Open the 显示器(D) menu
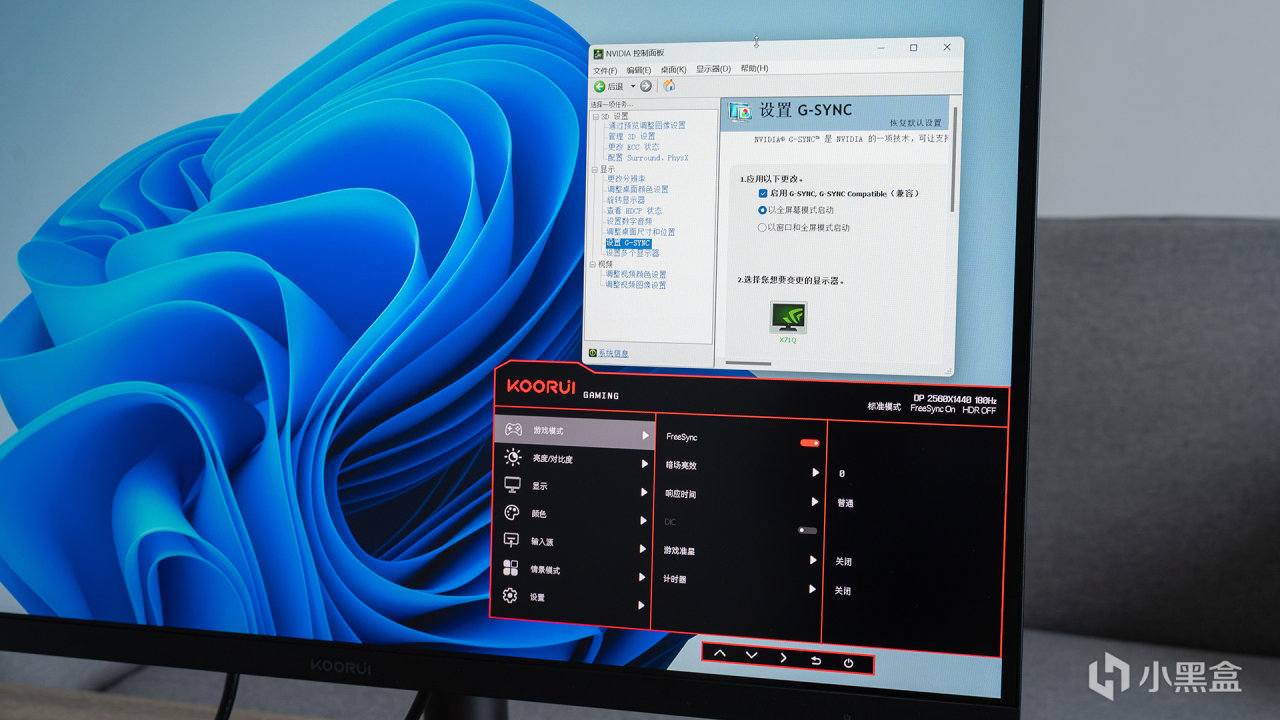 pyautogui.click(x=713, y=69)
